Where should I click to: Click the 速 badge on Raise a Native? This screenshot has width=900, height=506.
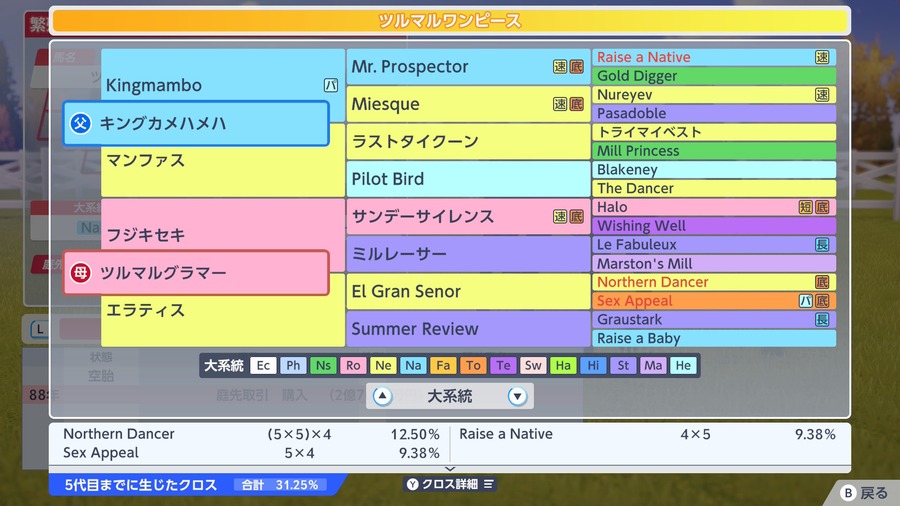pos(822,57)
